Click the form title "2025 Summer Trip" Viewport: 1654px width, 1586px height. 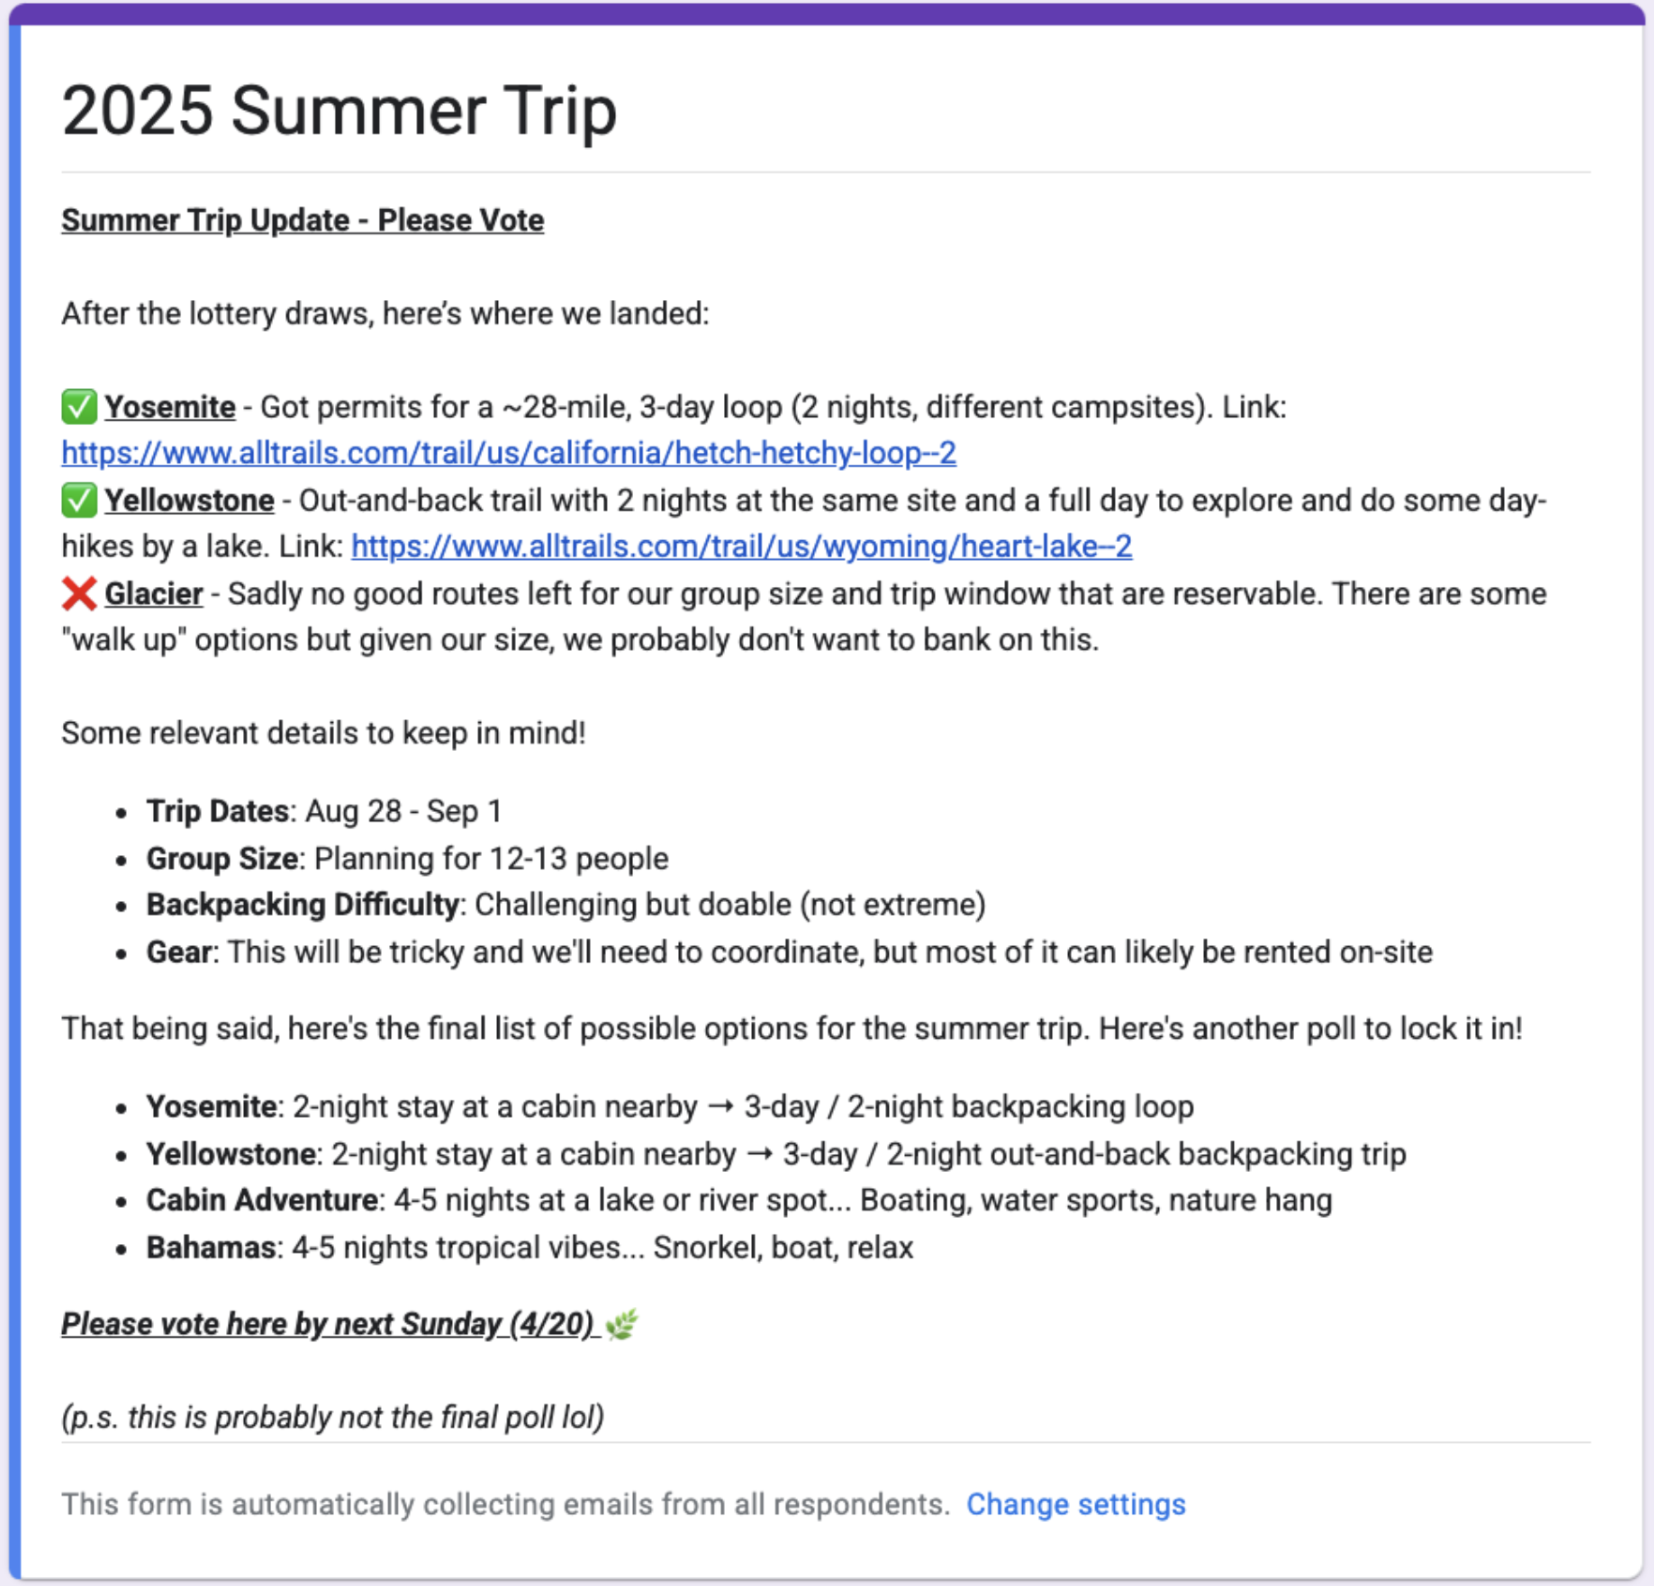(x=339, y=110)
